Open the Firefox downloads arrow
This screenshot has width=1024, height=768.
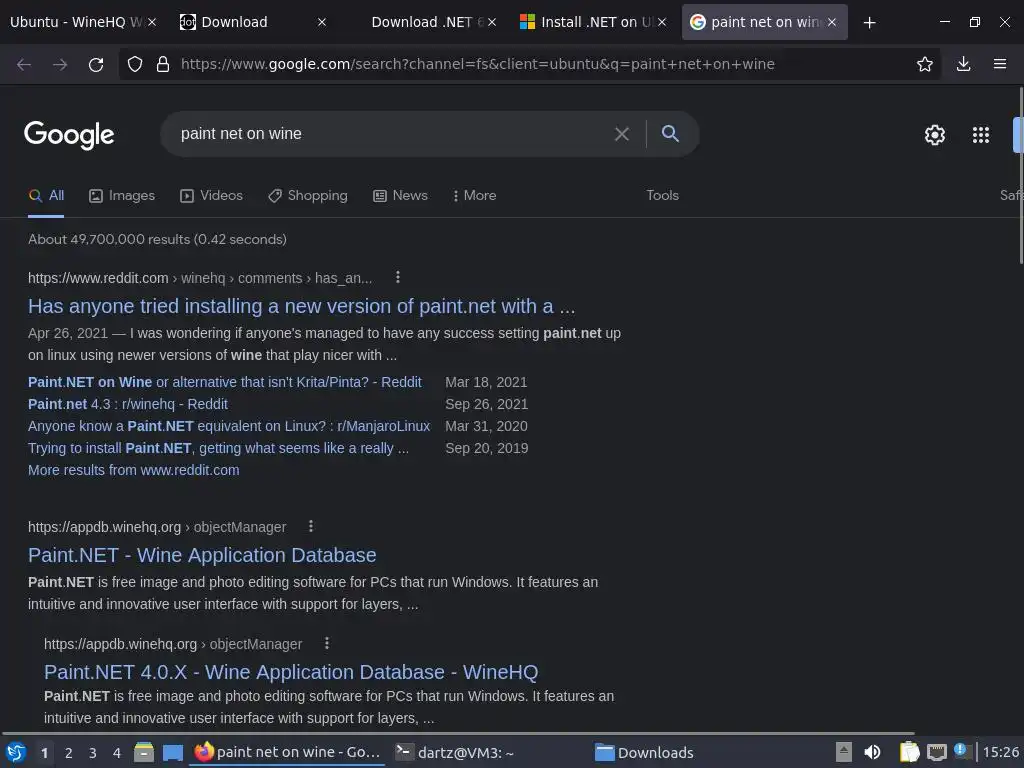coord(963,64)
